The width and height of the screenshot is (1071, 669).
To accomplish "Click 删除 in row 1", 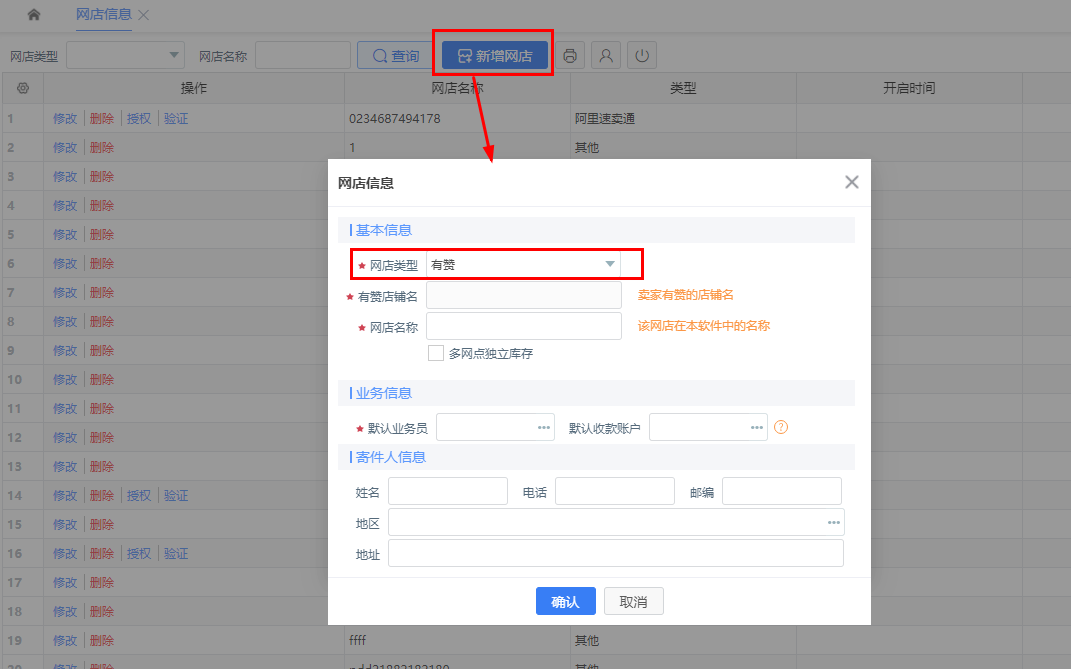I will pos(102,118).
